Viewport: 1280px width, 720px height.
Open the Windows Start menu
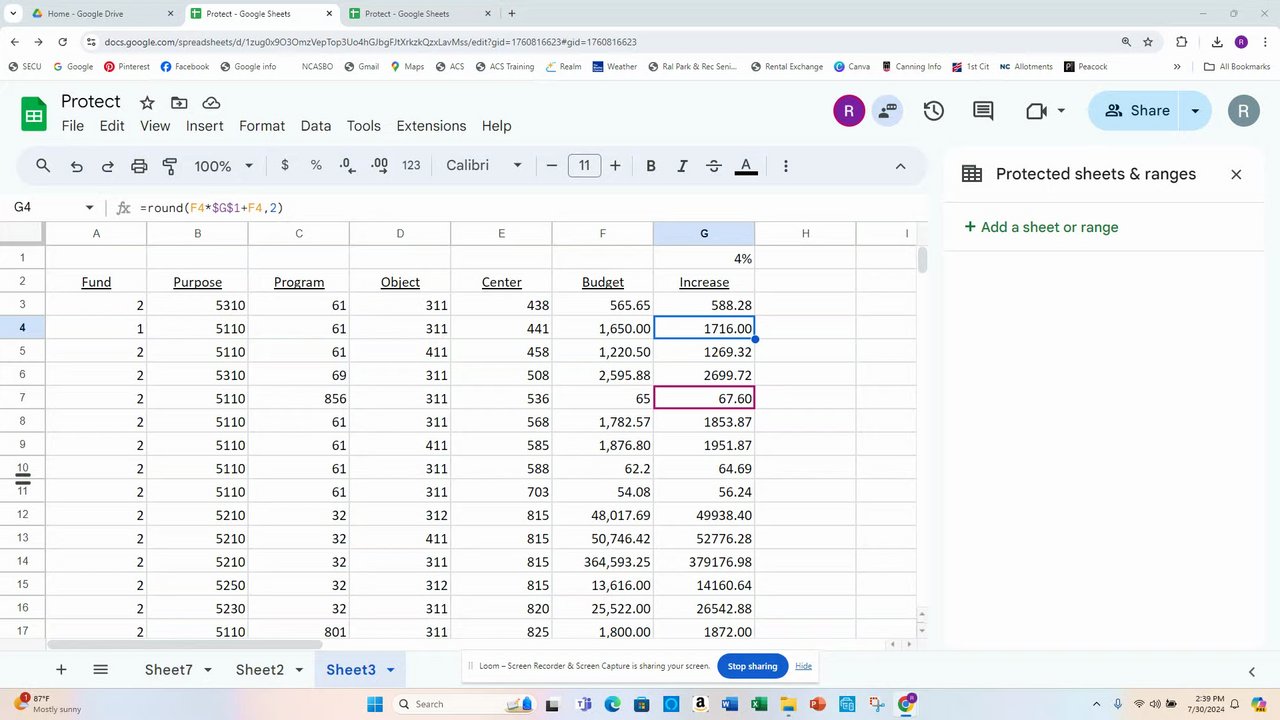375,704
